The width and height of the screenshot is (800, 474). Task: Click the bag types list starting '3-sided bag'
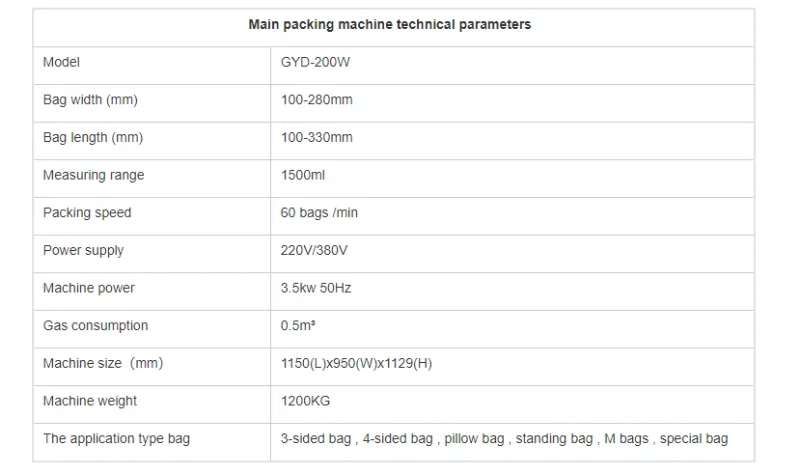point(504,439)
